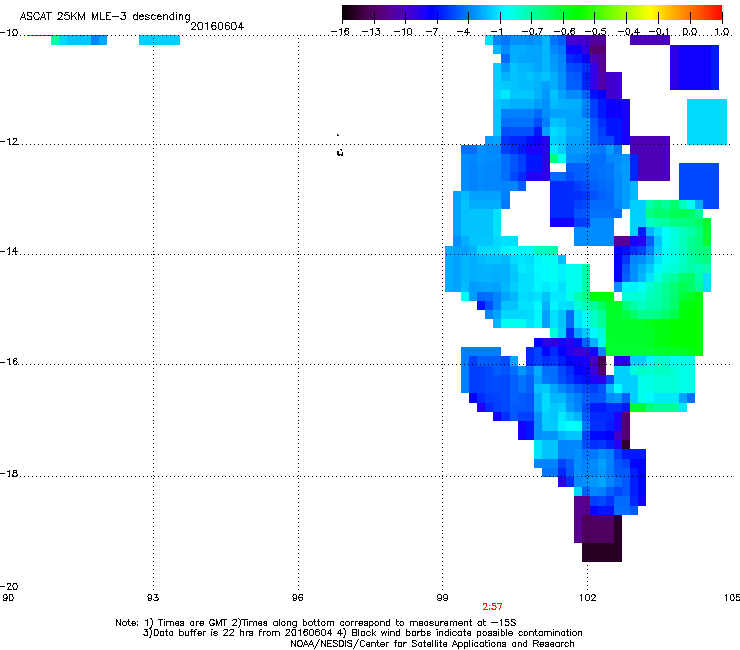
Task: Click the latitude label -12
Action: pos(9,142)
